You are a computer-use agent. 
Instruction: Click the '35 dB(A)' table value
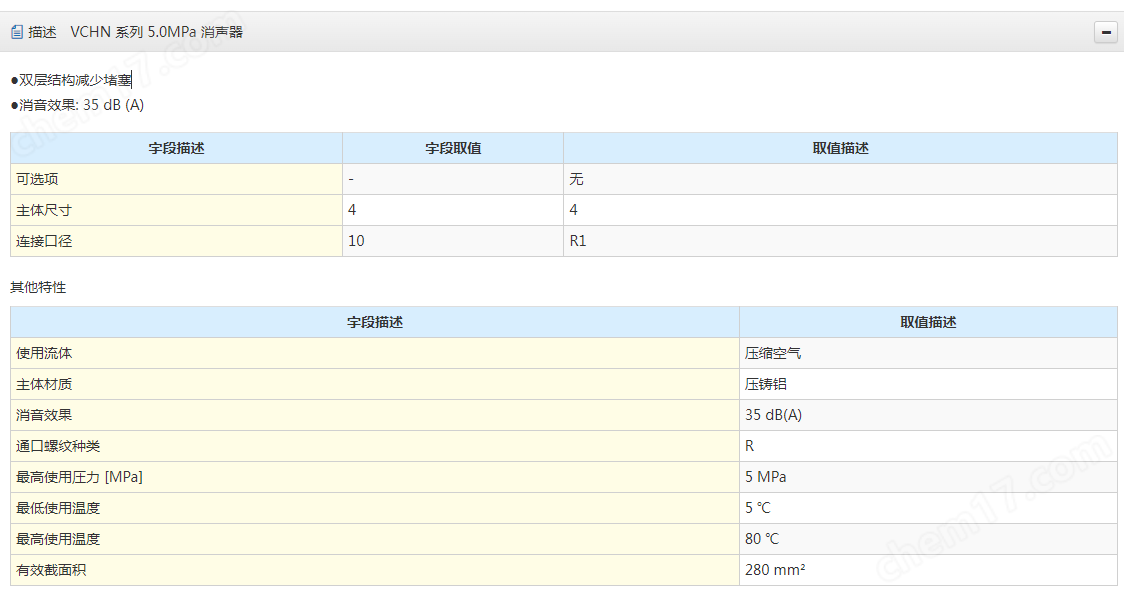[x=773, y=415]
